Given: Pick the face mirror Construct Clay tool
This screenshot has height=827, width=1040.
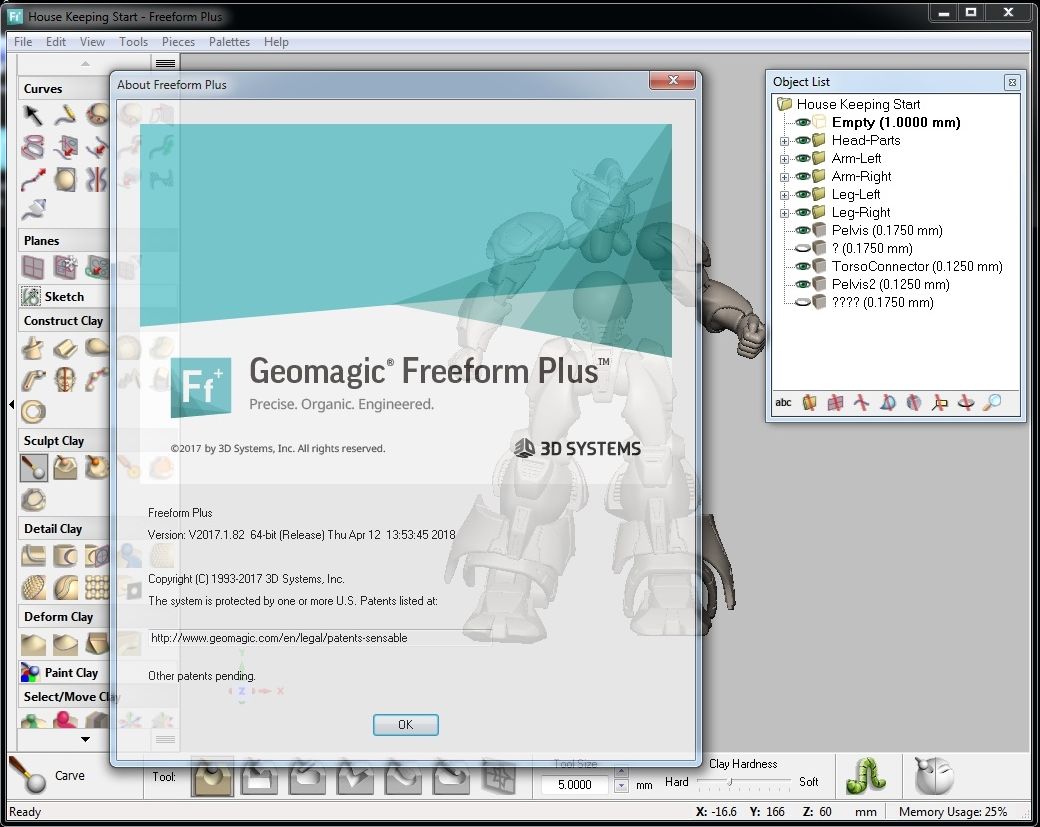Looking at the screenshot, I should pos(65,380).
